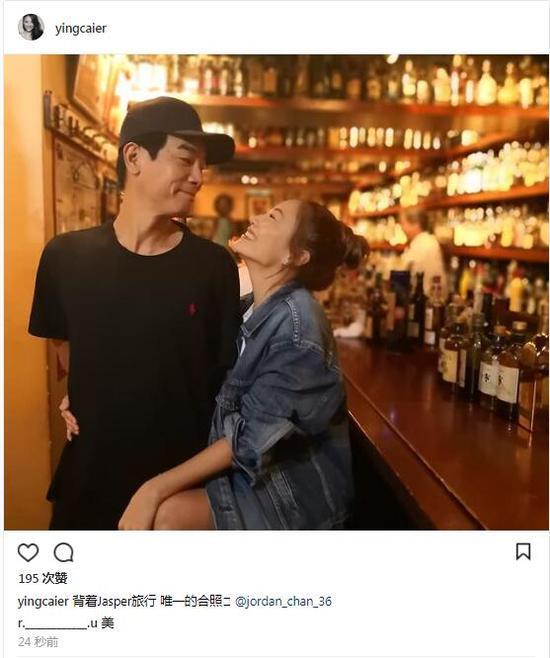Click yingcaier username in the caption
The image size is (550, 658).
pos(43,602)
